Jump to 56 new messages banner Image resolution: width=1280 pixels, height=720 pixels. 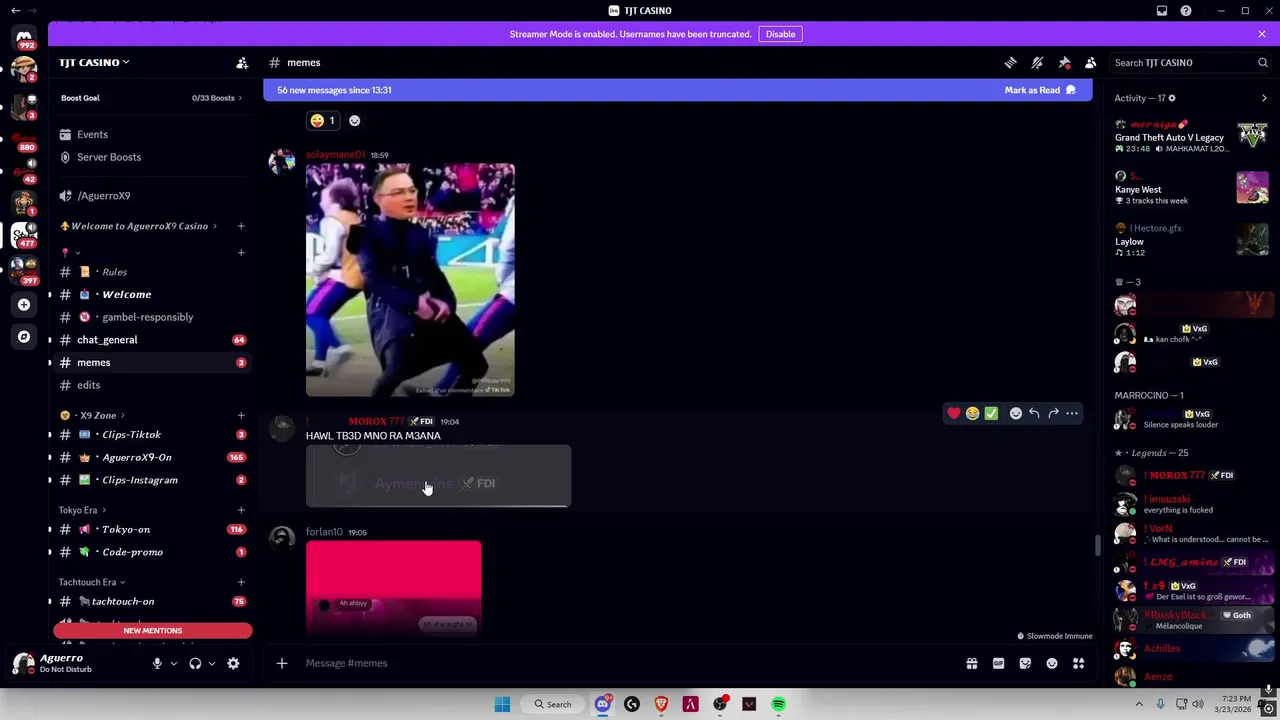click(x=334, y=90)
